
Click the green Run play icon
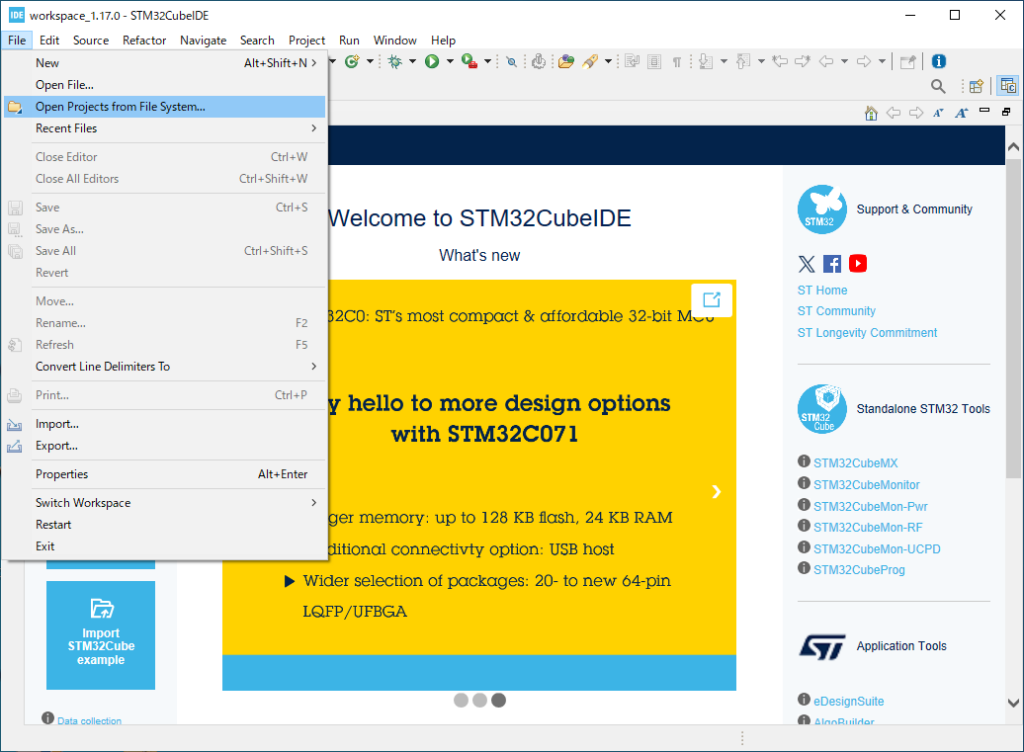(432, 61)
